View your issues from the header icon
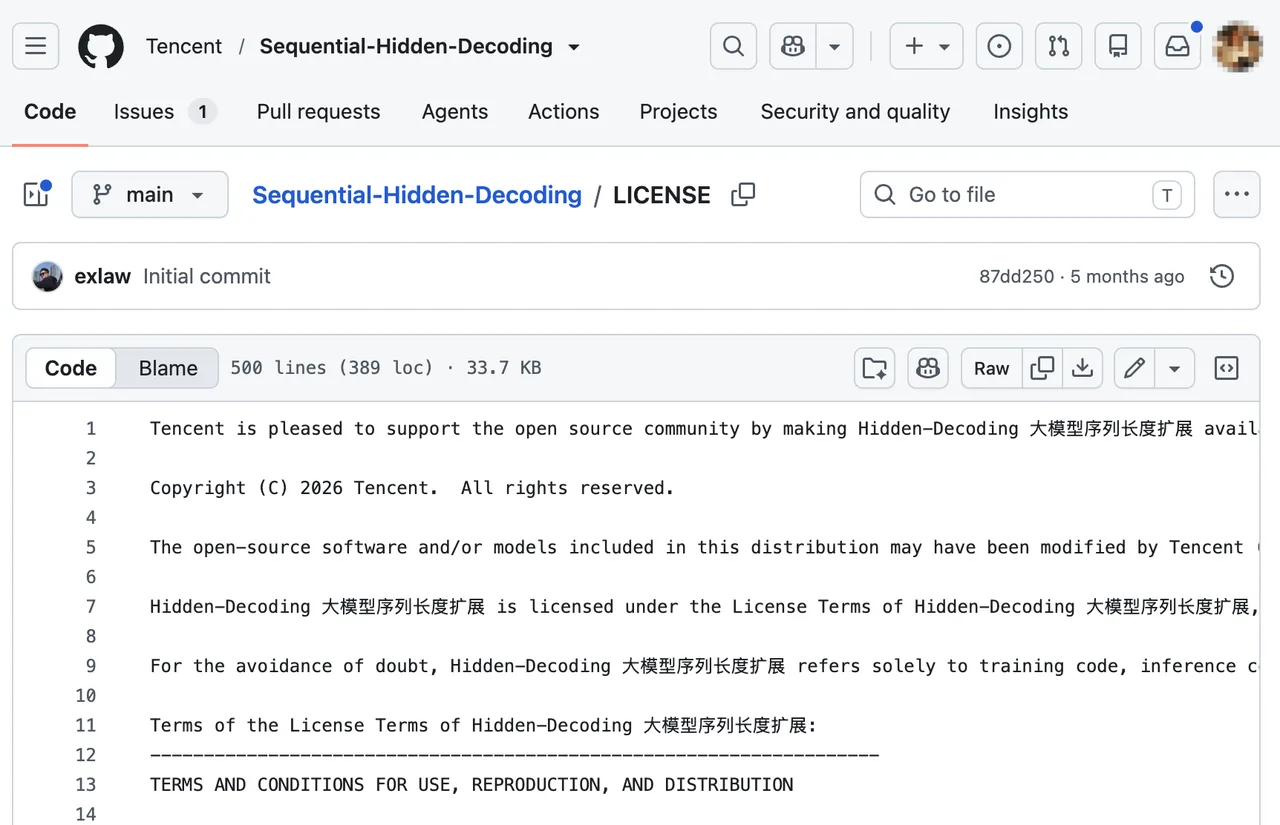 pyautogui.click(x=999, y=46)
